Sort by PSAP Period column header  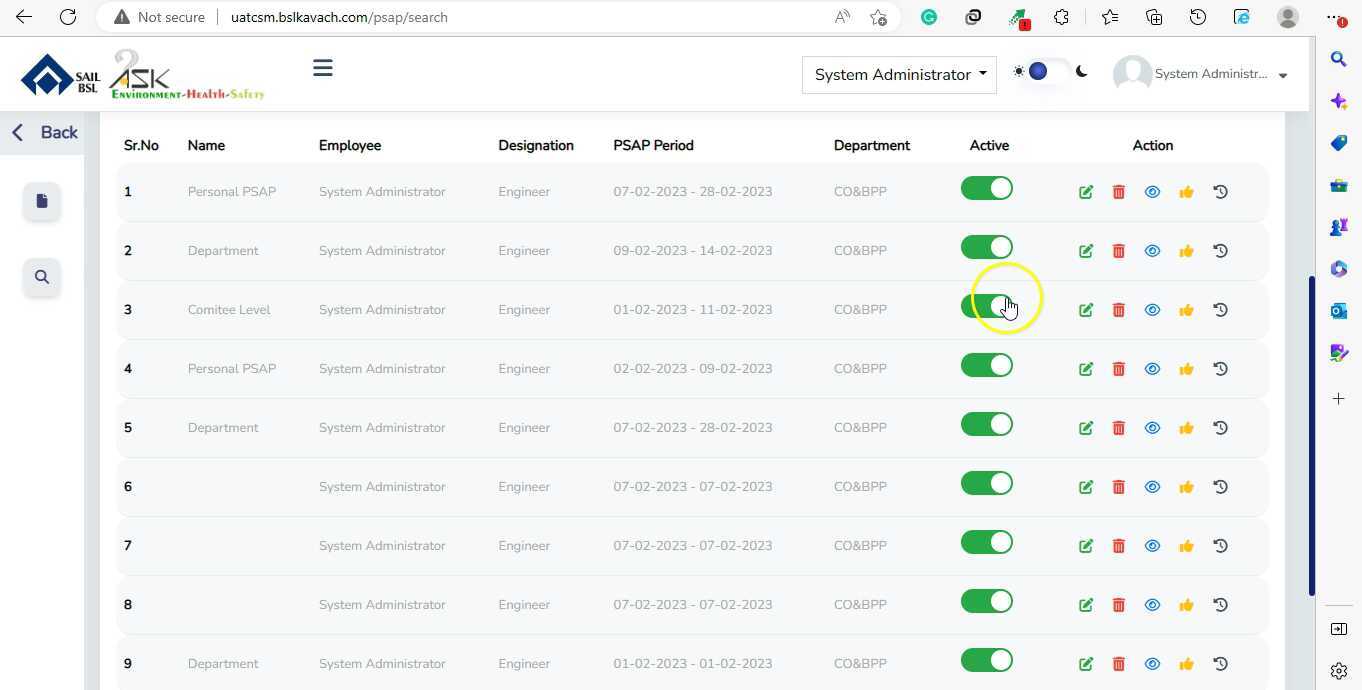pos(653,145)
